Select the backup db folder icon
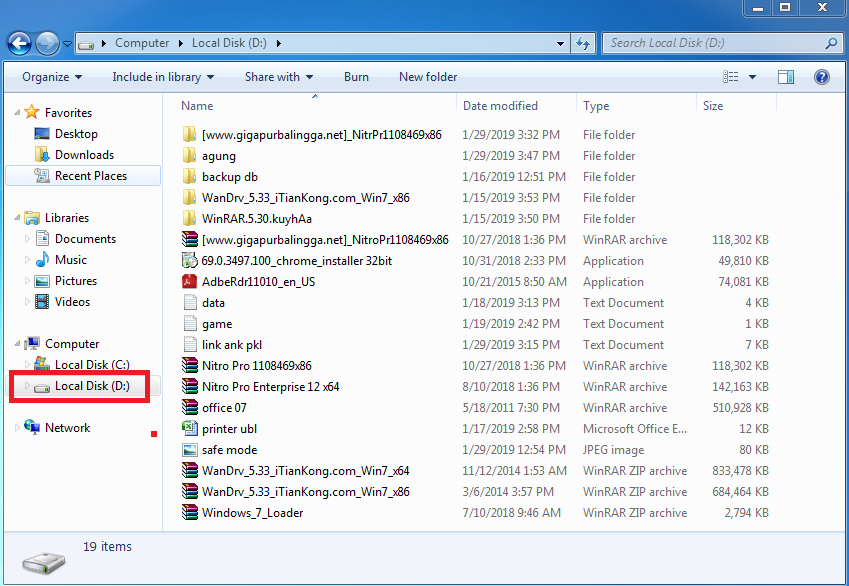 [x=190, y=177]
